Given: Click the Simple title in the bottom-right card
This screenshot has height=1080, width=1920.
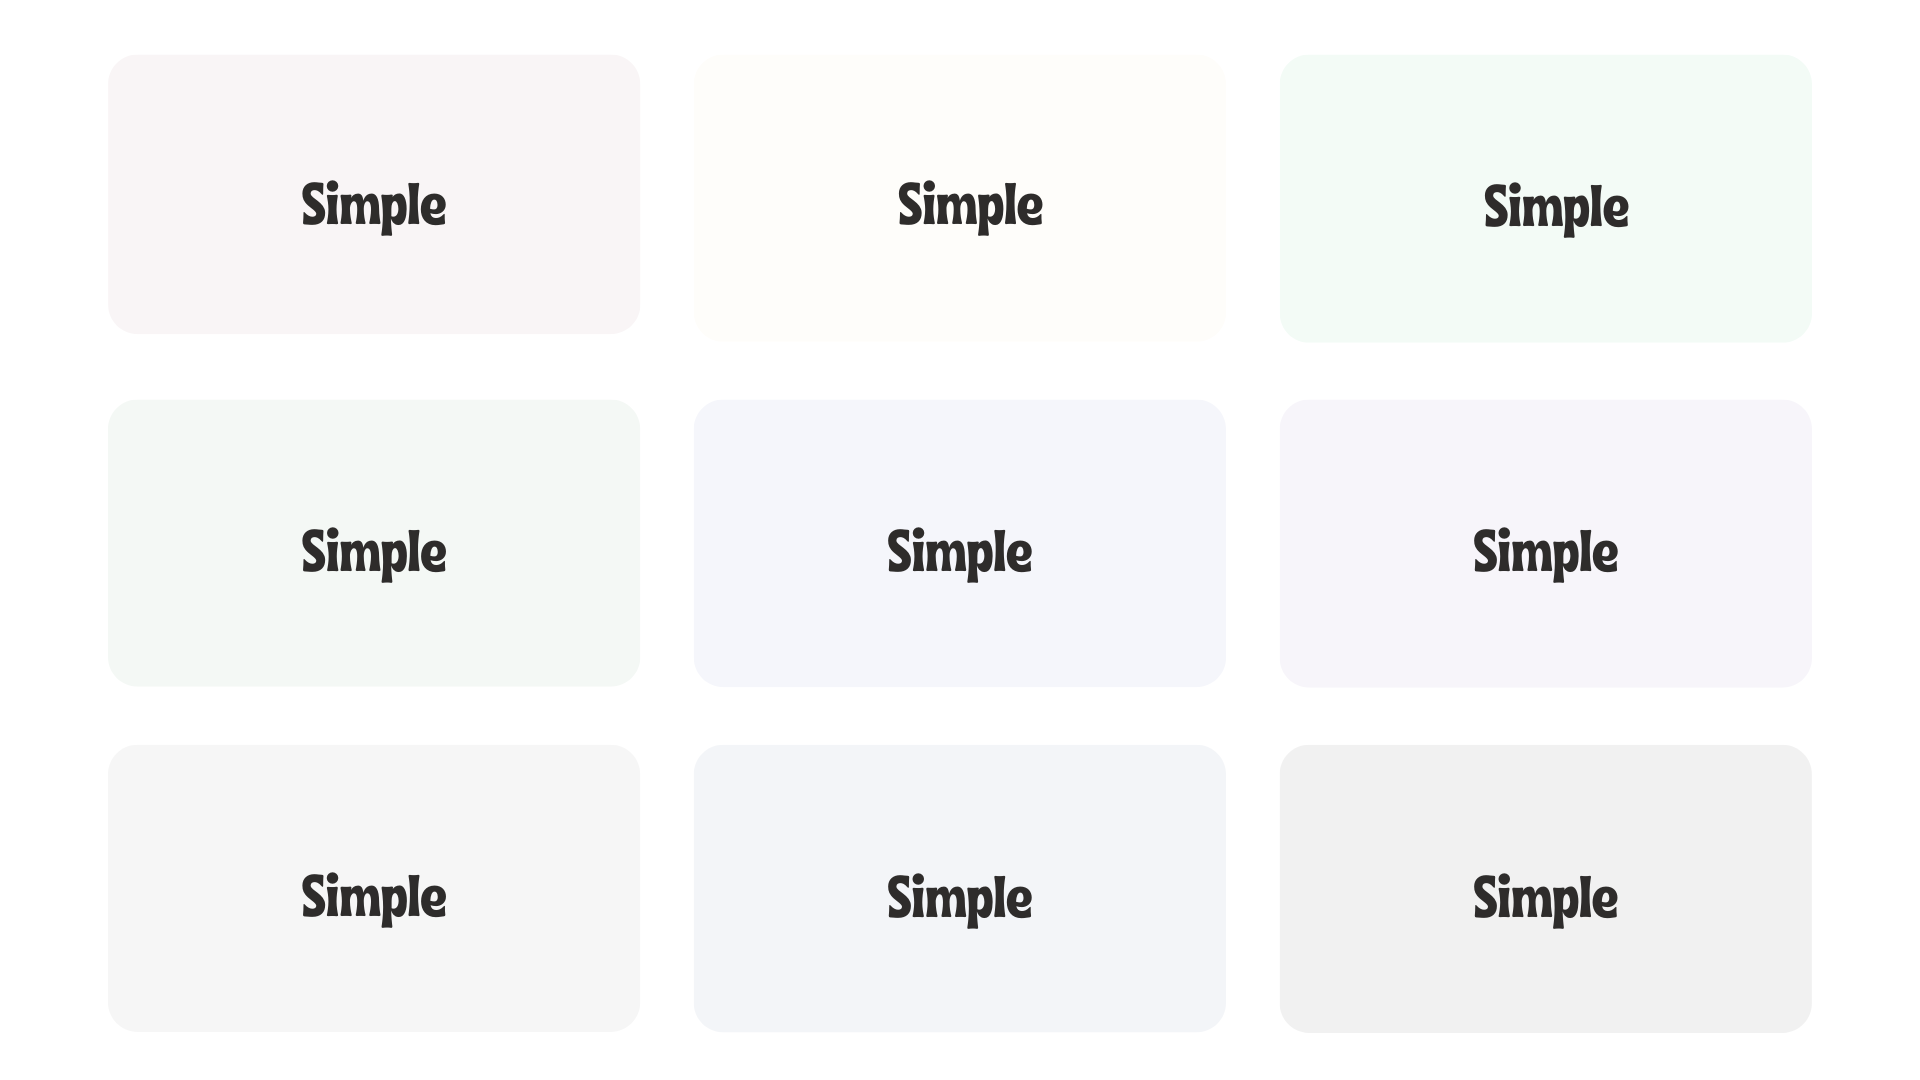Looking at the screenshot, I should [x=1546, y=899].
